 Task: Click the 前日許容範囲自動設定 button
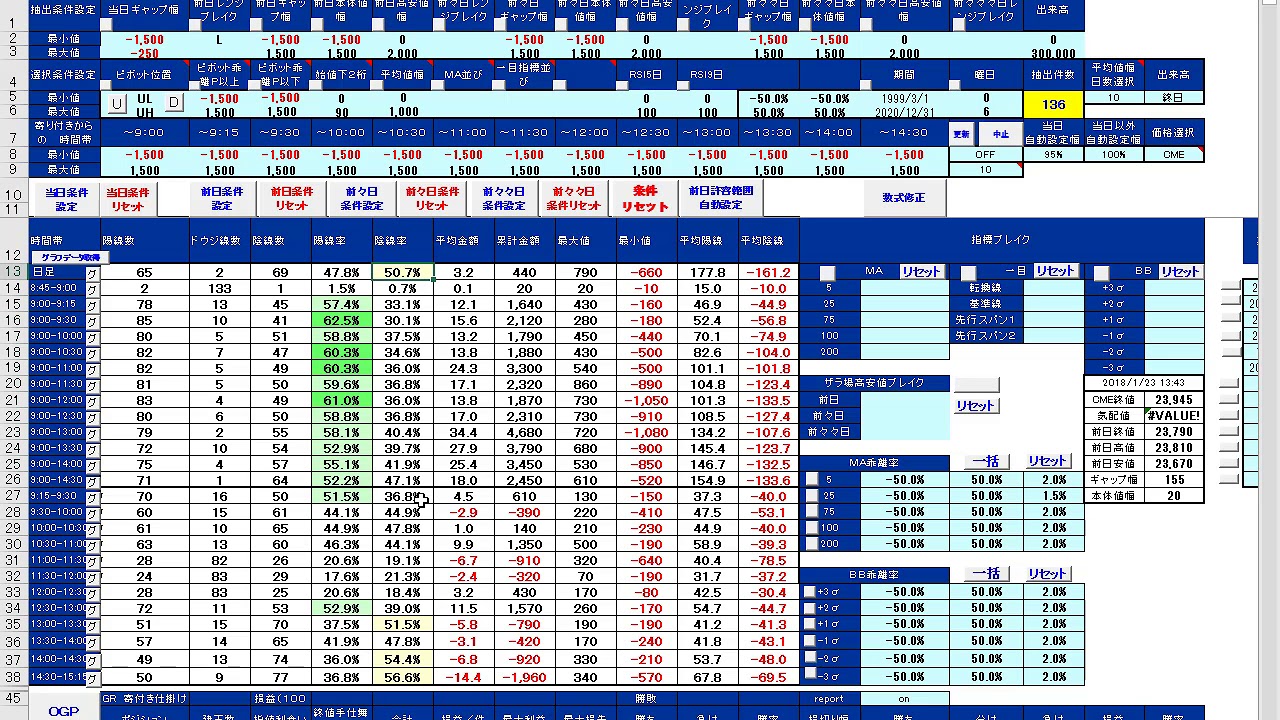click(x=721, y=198)
